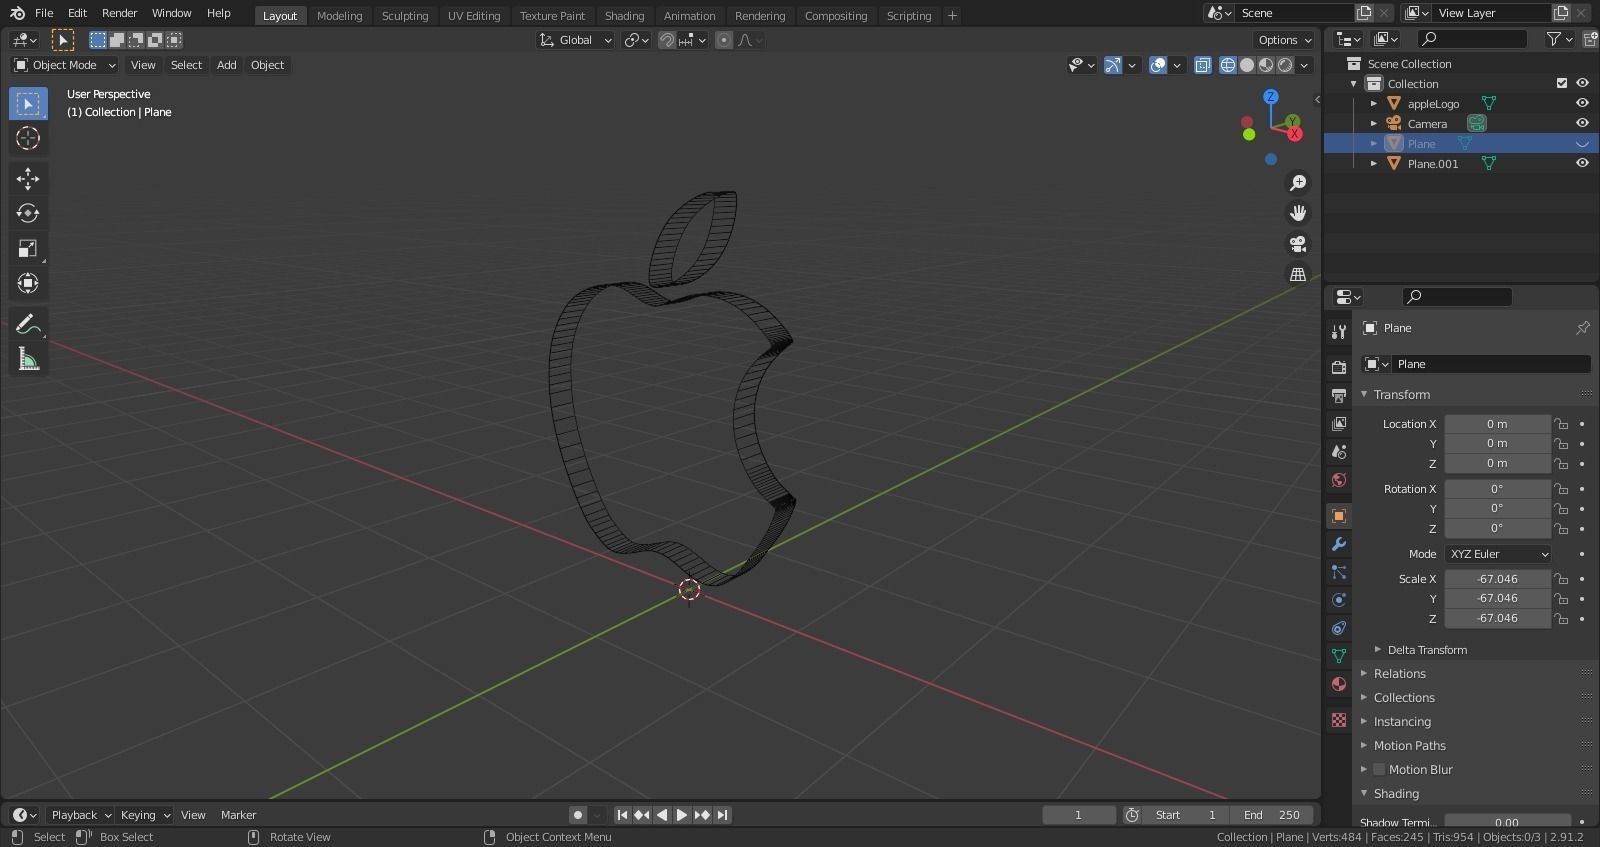Select the Cursor tool in toolbar

click(28, 138)
